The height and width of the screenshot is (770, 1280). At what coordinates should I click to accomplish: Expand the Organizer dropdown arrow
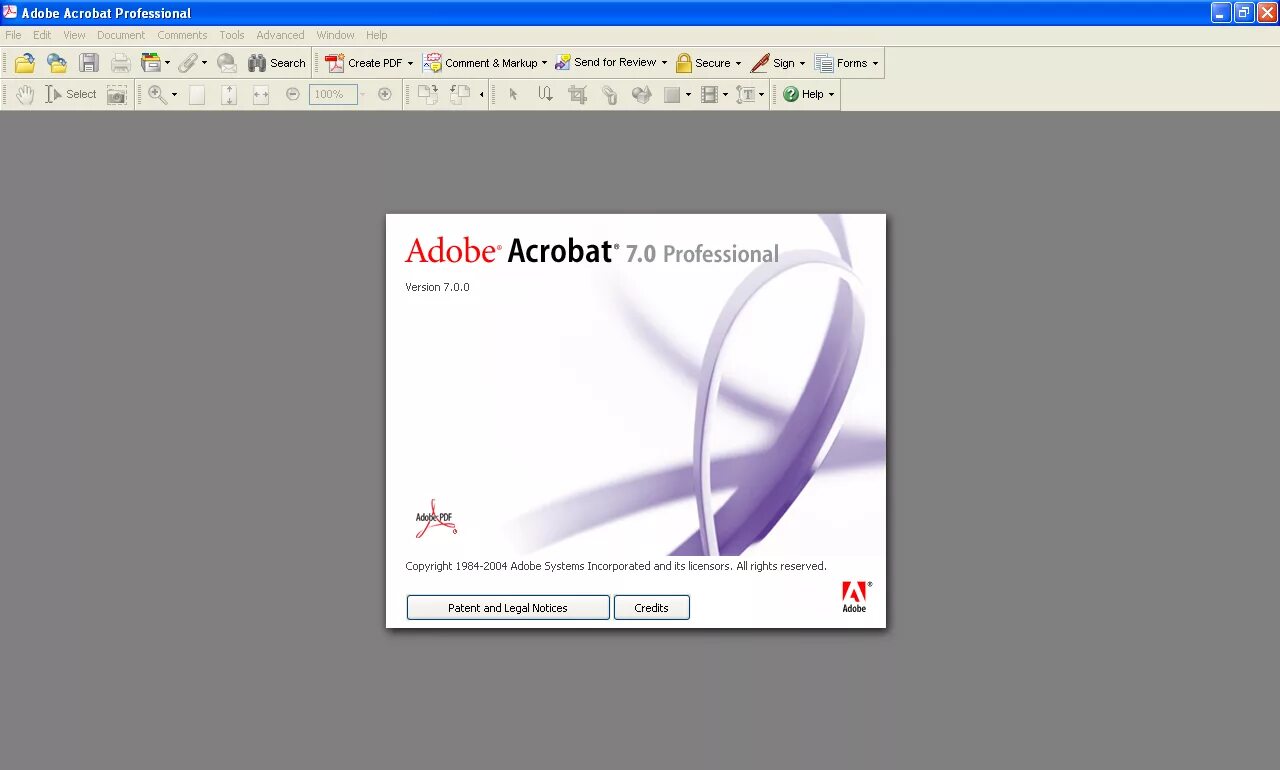tap(167, 63)
